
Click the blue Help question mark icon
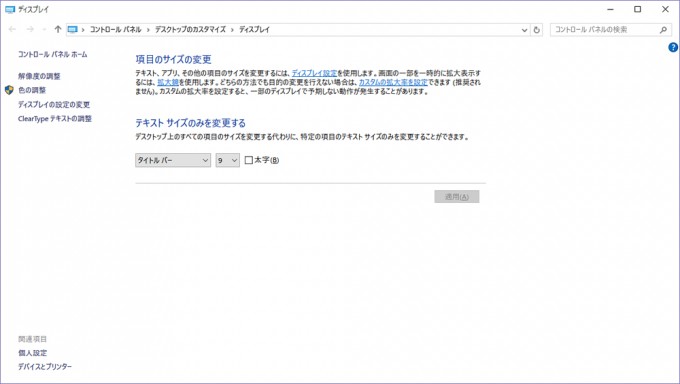point(673,47)
